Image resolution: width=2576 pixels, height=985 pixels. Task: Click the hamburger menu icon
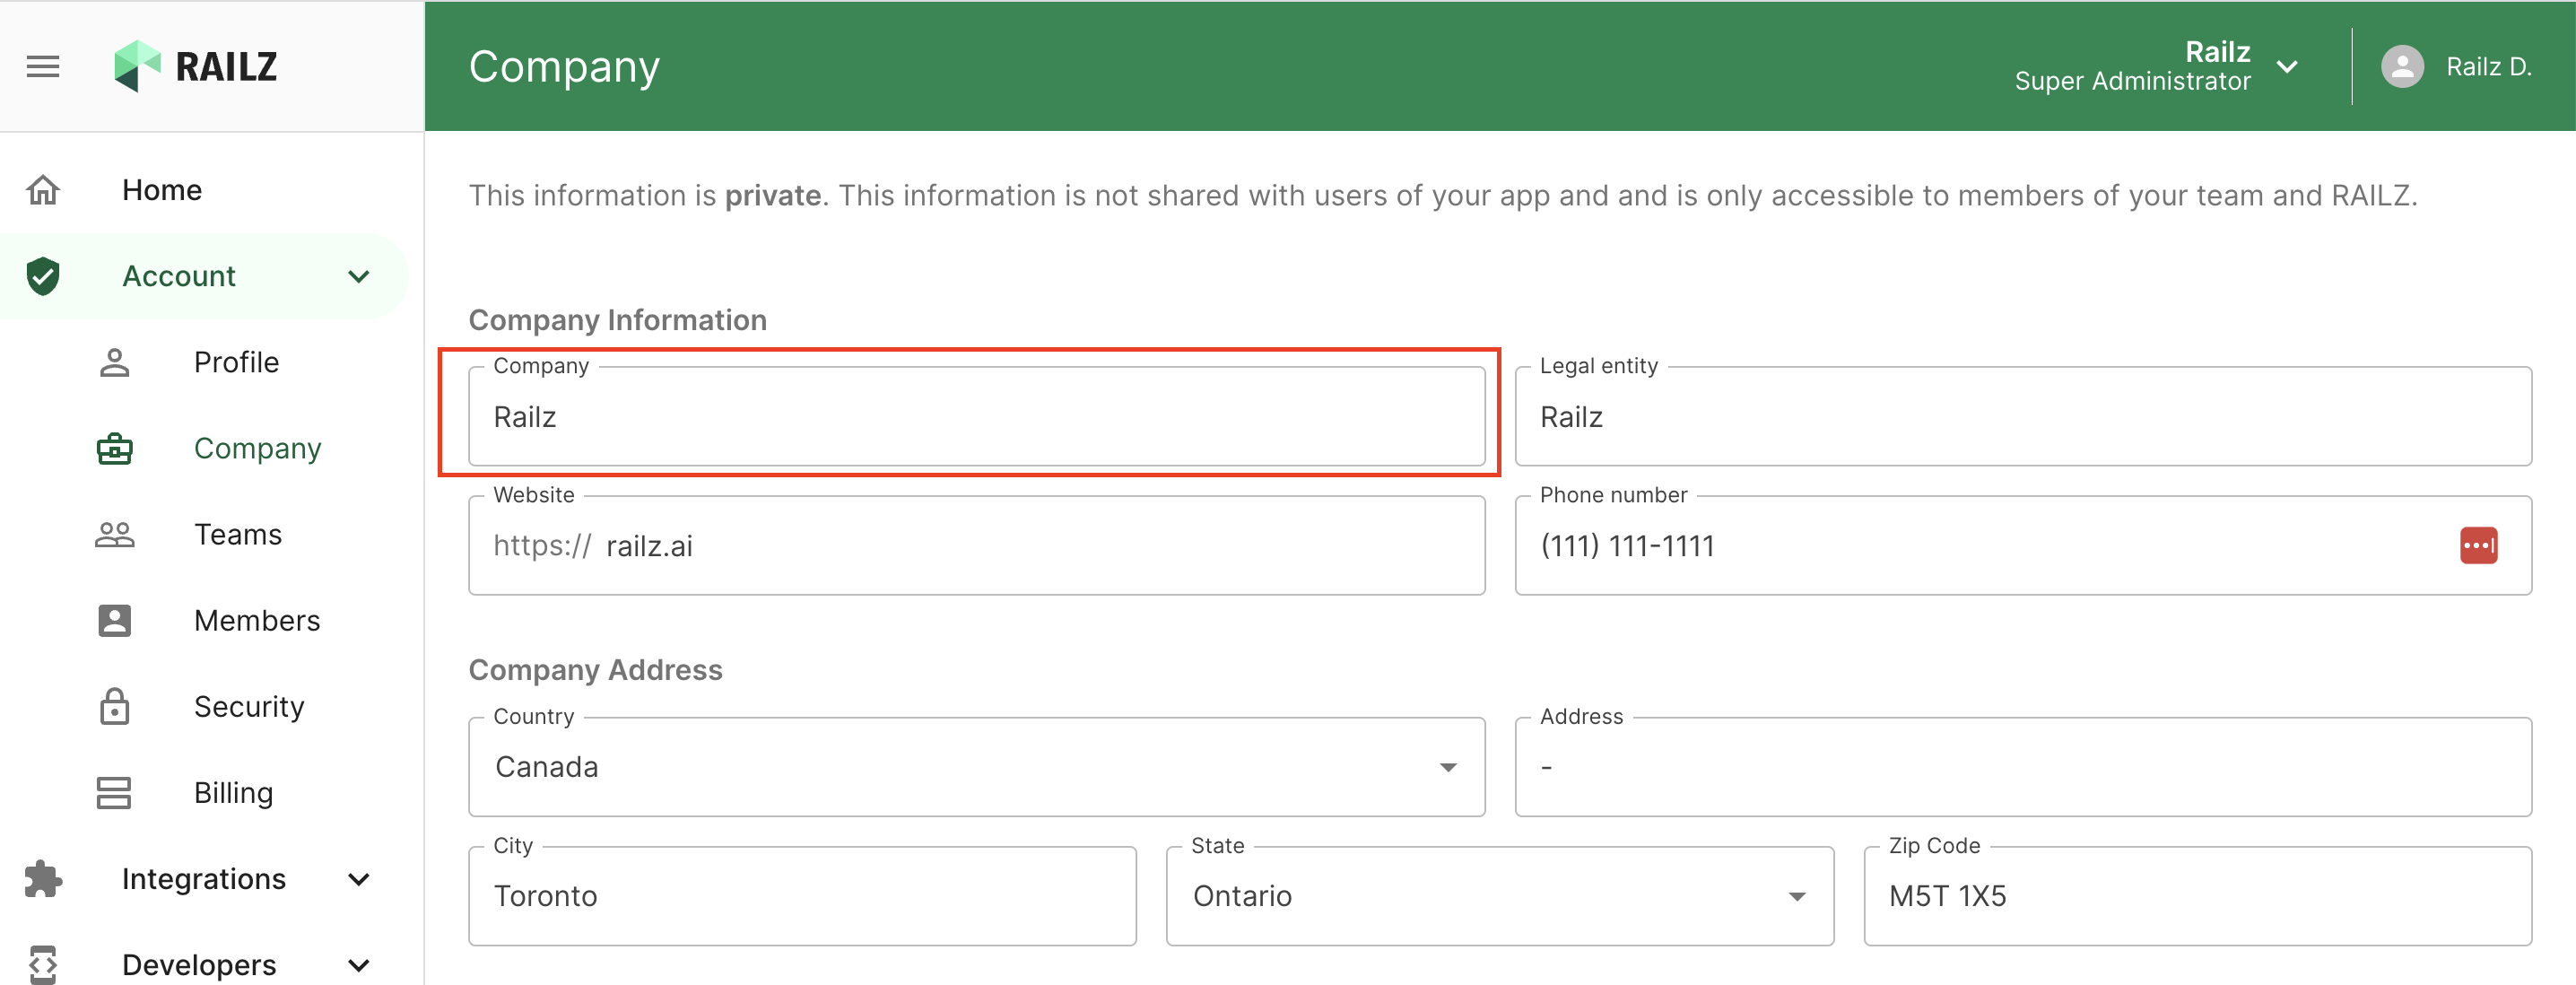43,67
